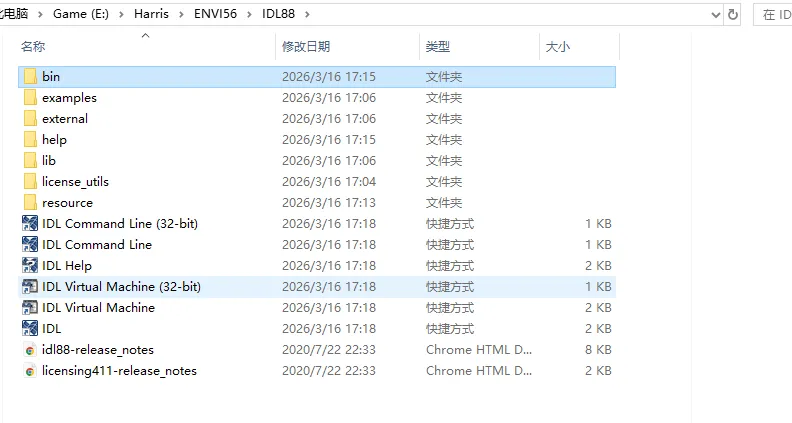Screen dimensions: 792x423
Task: Click the licensing411-release_notes Chrome file icon
Action: coord(30,370)
